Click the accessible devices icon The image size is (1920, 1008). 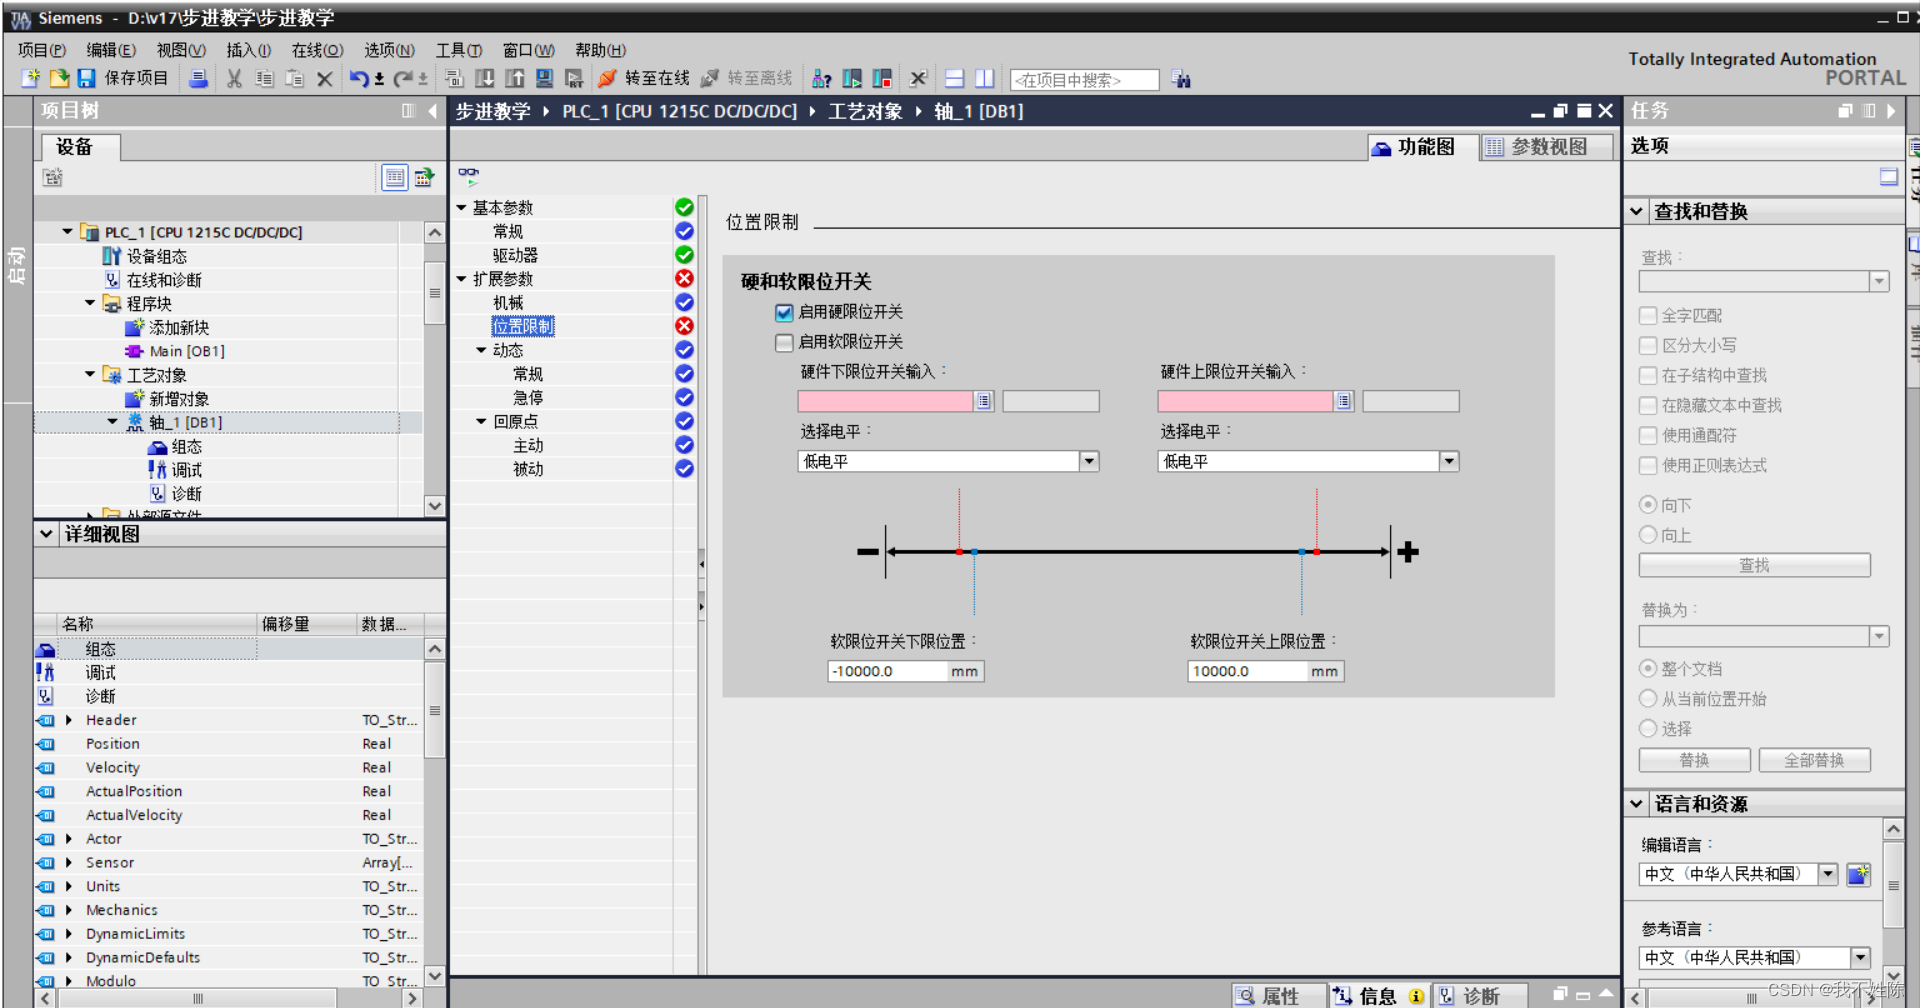[822, 78]
